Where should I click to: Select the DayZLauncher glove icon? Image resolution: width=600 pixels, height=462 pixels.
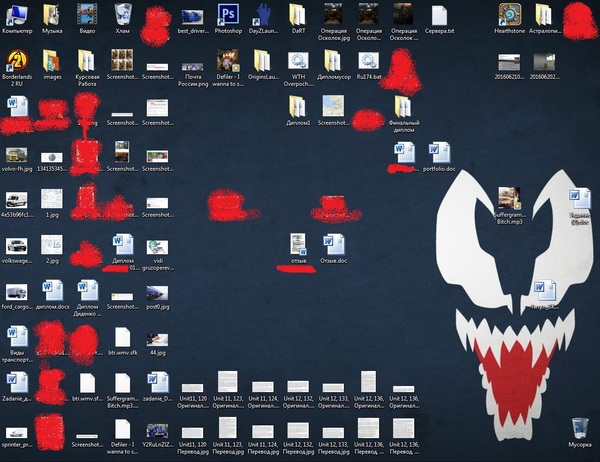click(262, 14)
